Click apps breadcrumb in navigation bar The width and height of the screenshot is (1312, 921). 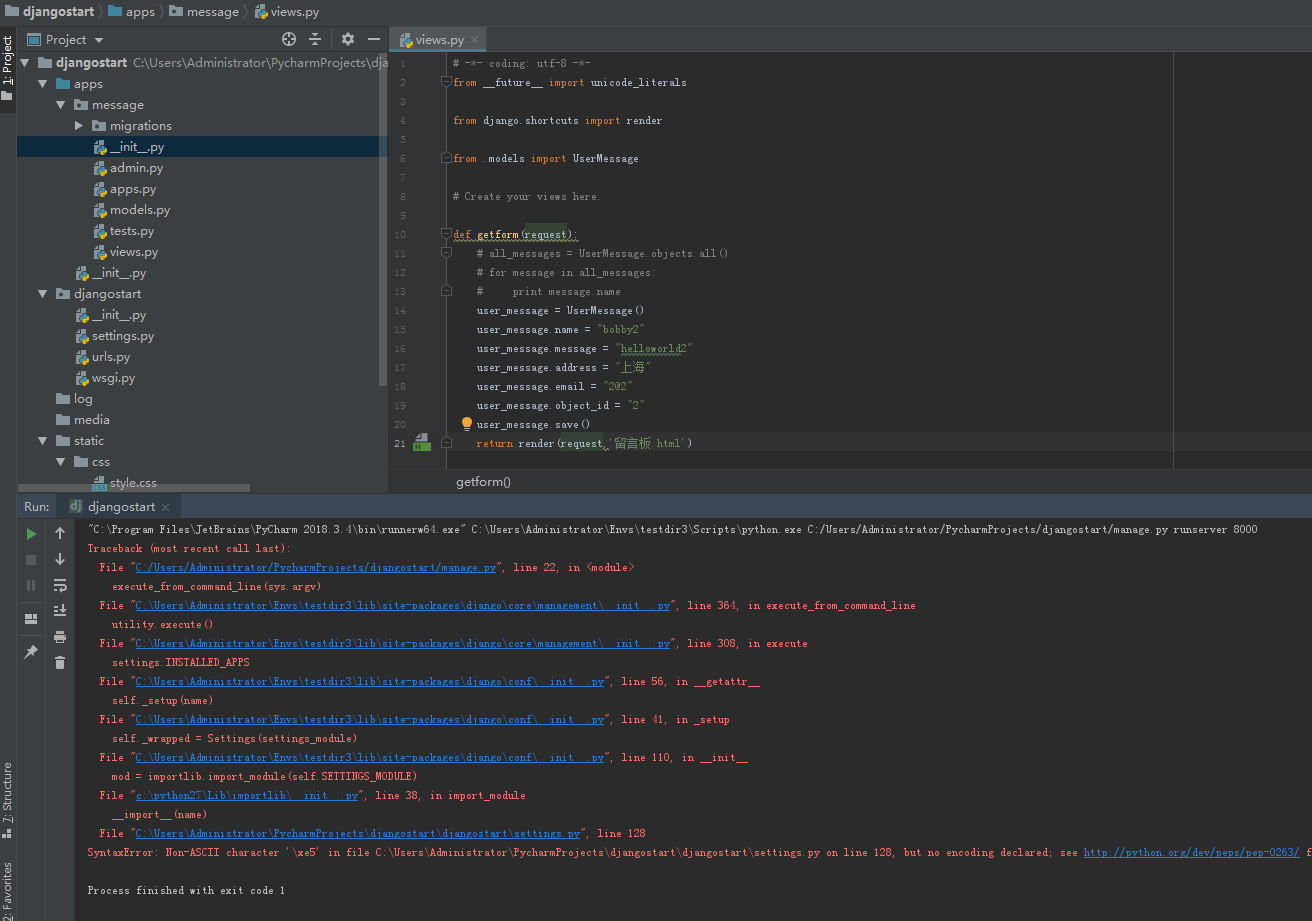[131, 12]
